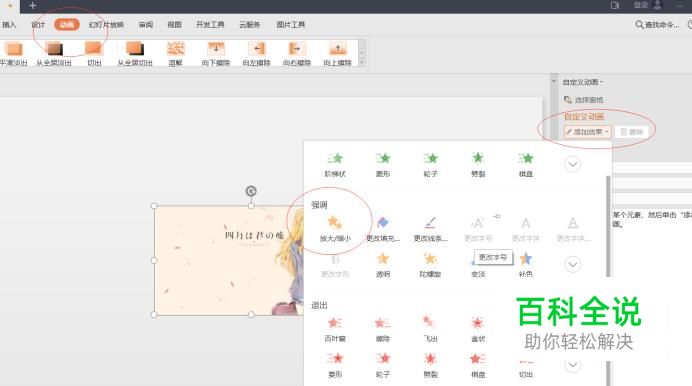
Task: Add the red 轮子 exit effect
Action: tap(383, 365)
